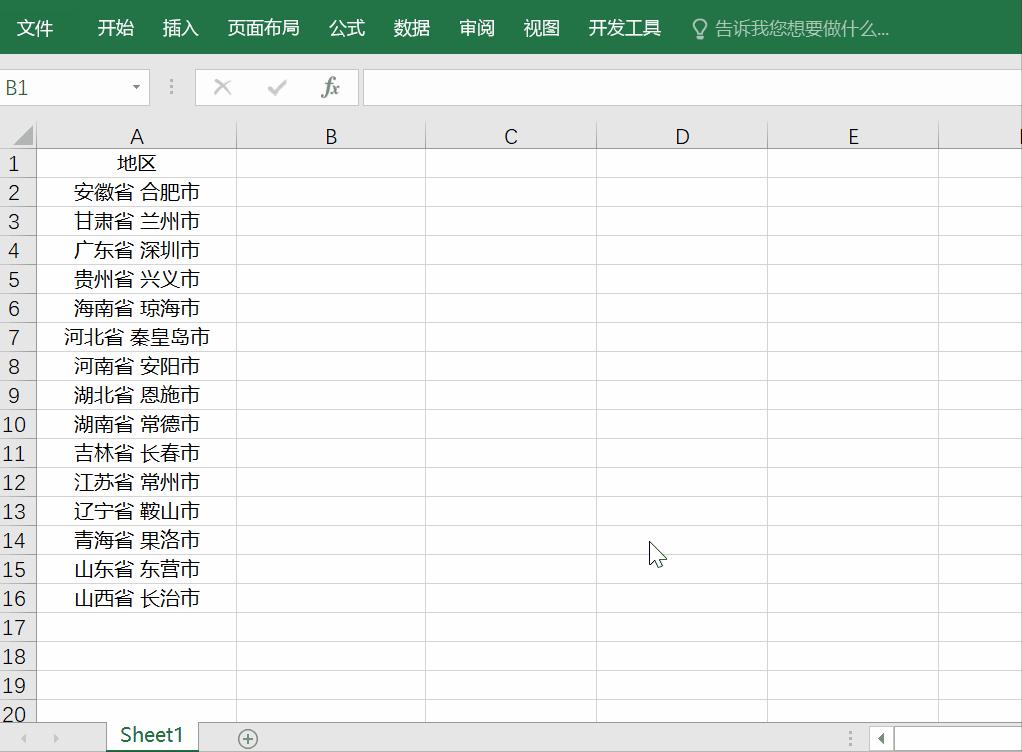The width and height of the screenshot is (1022, 752).
Task: Open the Name Box dropdown arrow
Action: 136,87
